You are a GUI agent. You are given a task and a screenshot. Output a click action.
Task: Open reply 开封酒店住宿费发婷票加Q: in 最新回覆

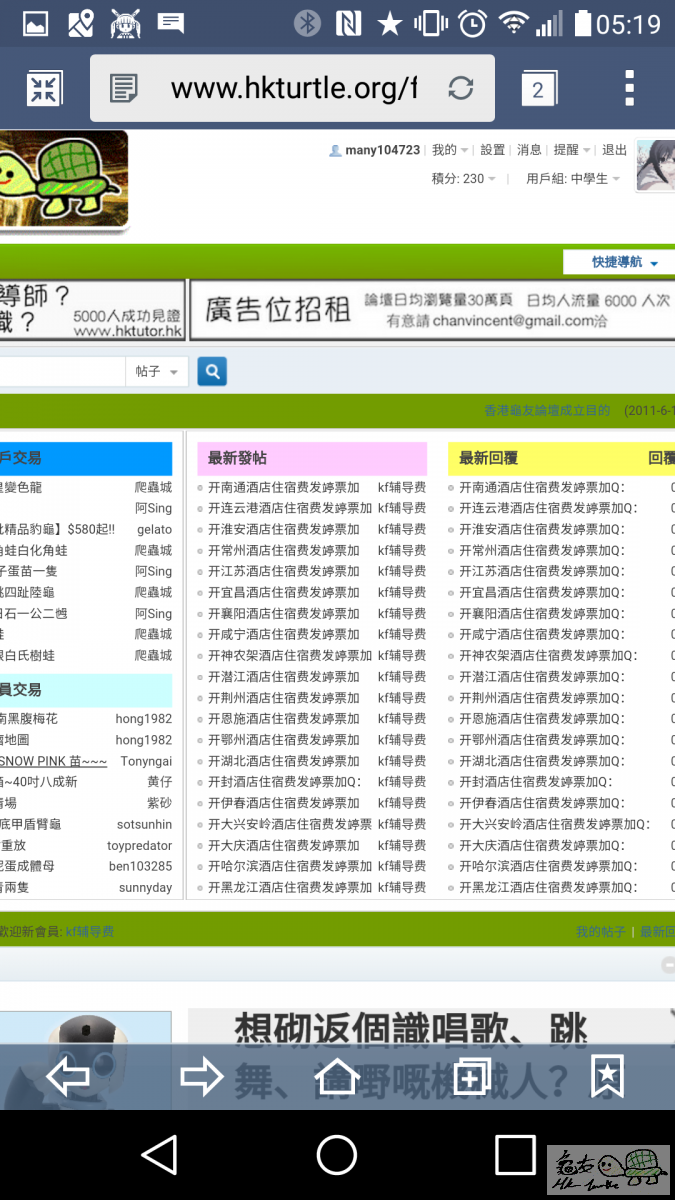point(536,782)
